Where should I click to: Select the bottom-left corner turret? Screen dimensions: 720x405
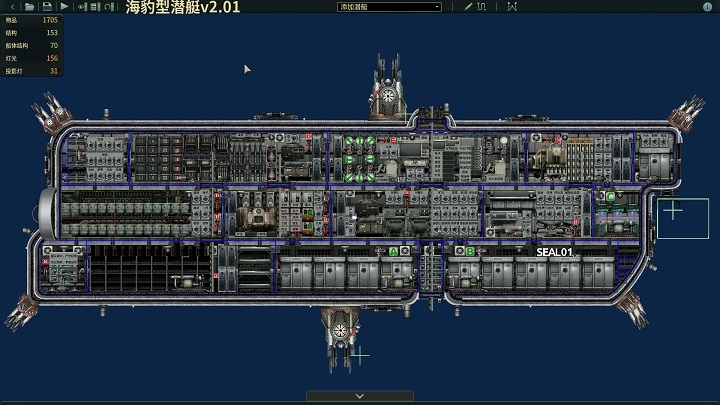click(x=22, y=313)
